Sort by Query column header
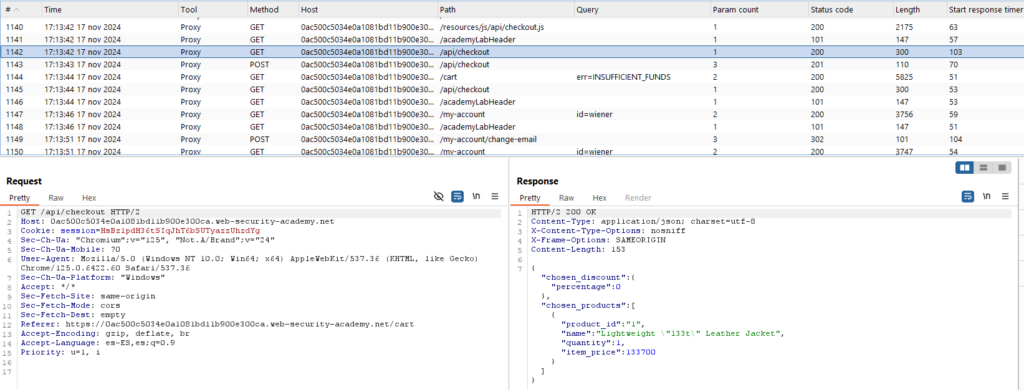This screenshot has height=390, width=1024. pos(642,10)
